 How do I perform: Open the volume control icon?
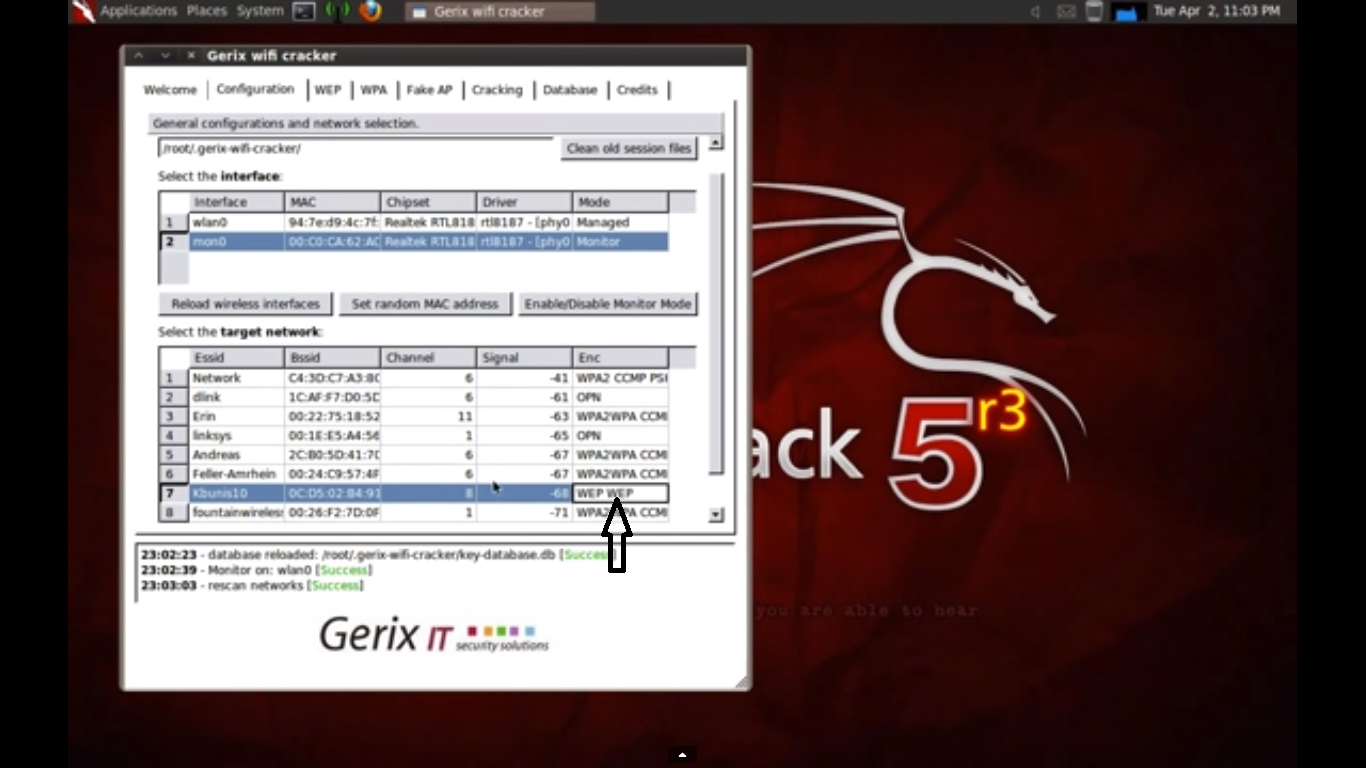pyautogui.click(x=1035, y=11)
